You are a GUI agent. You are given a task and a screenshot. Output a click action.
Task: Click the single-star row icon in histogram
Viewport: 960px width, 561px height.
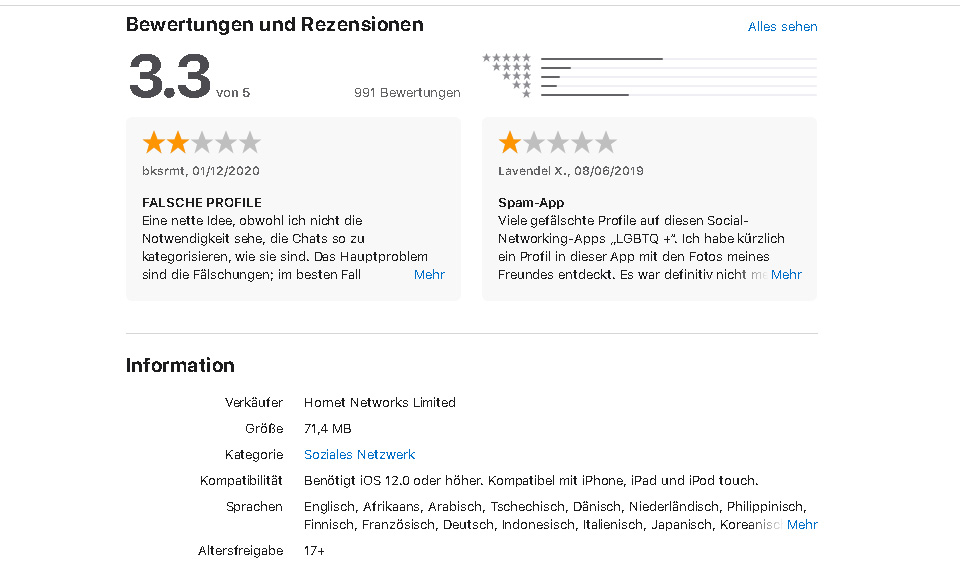click(x=526, y=94)
